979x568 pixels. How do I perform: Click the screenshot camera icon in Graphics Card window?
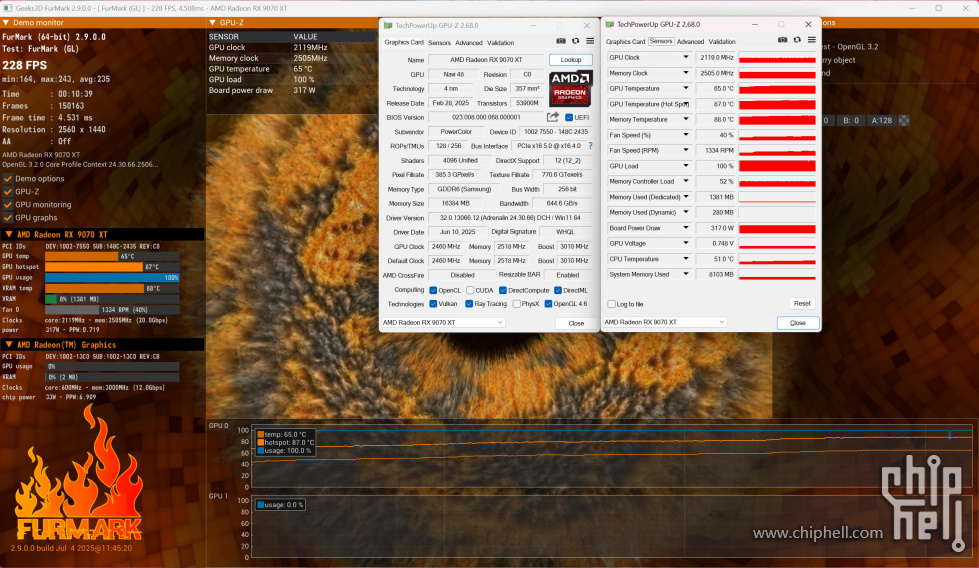tap(561, 41)
